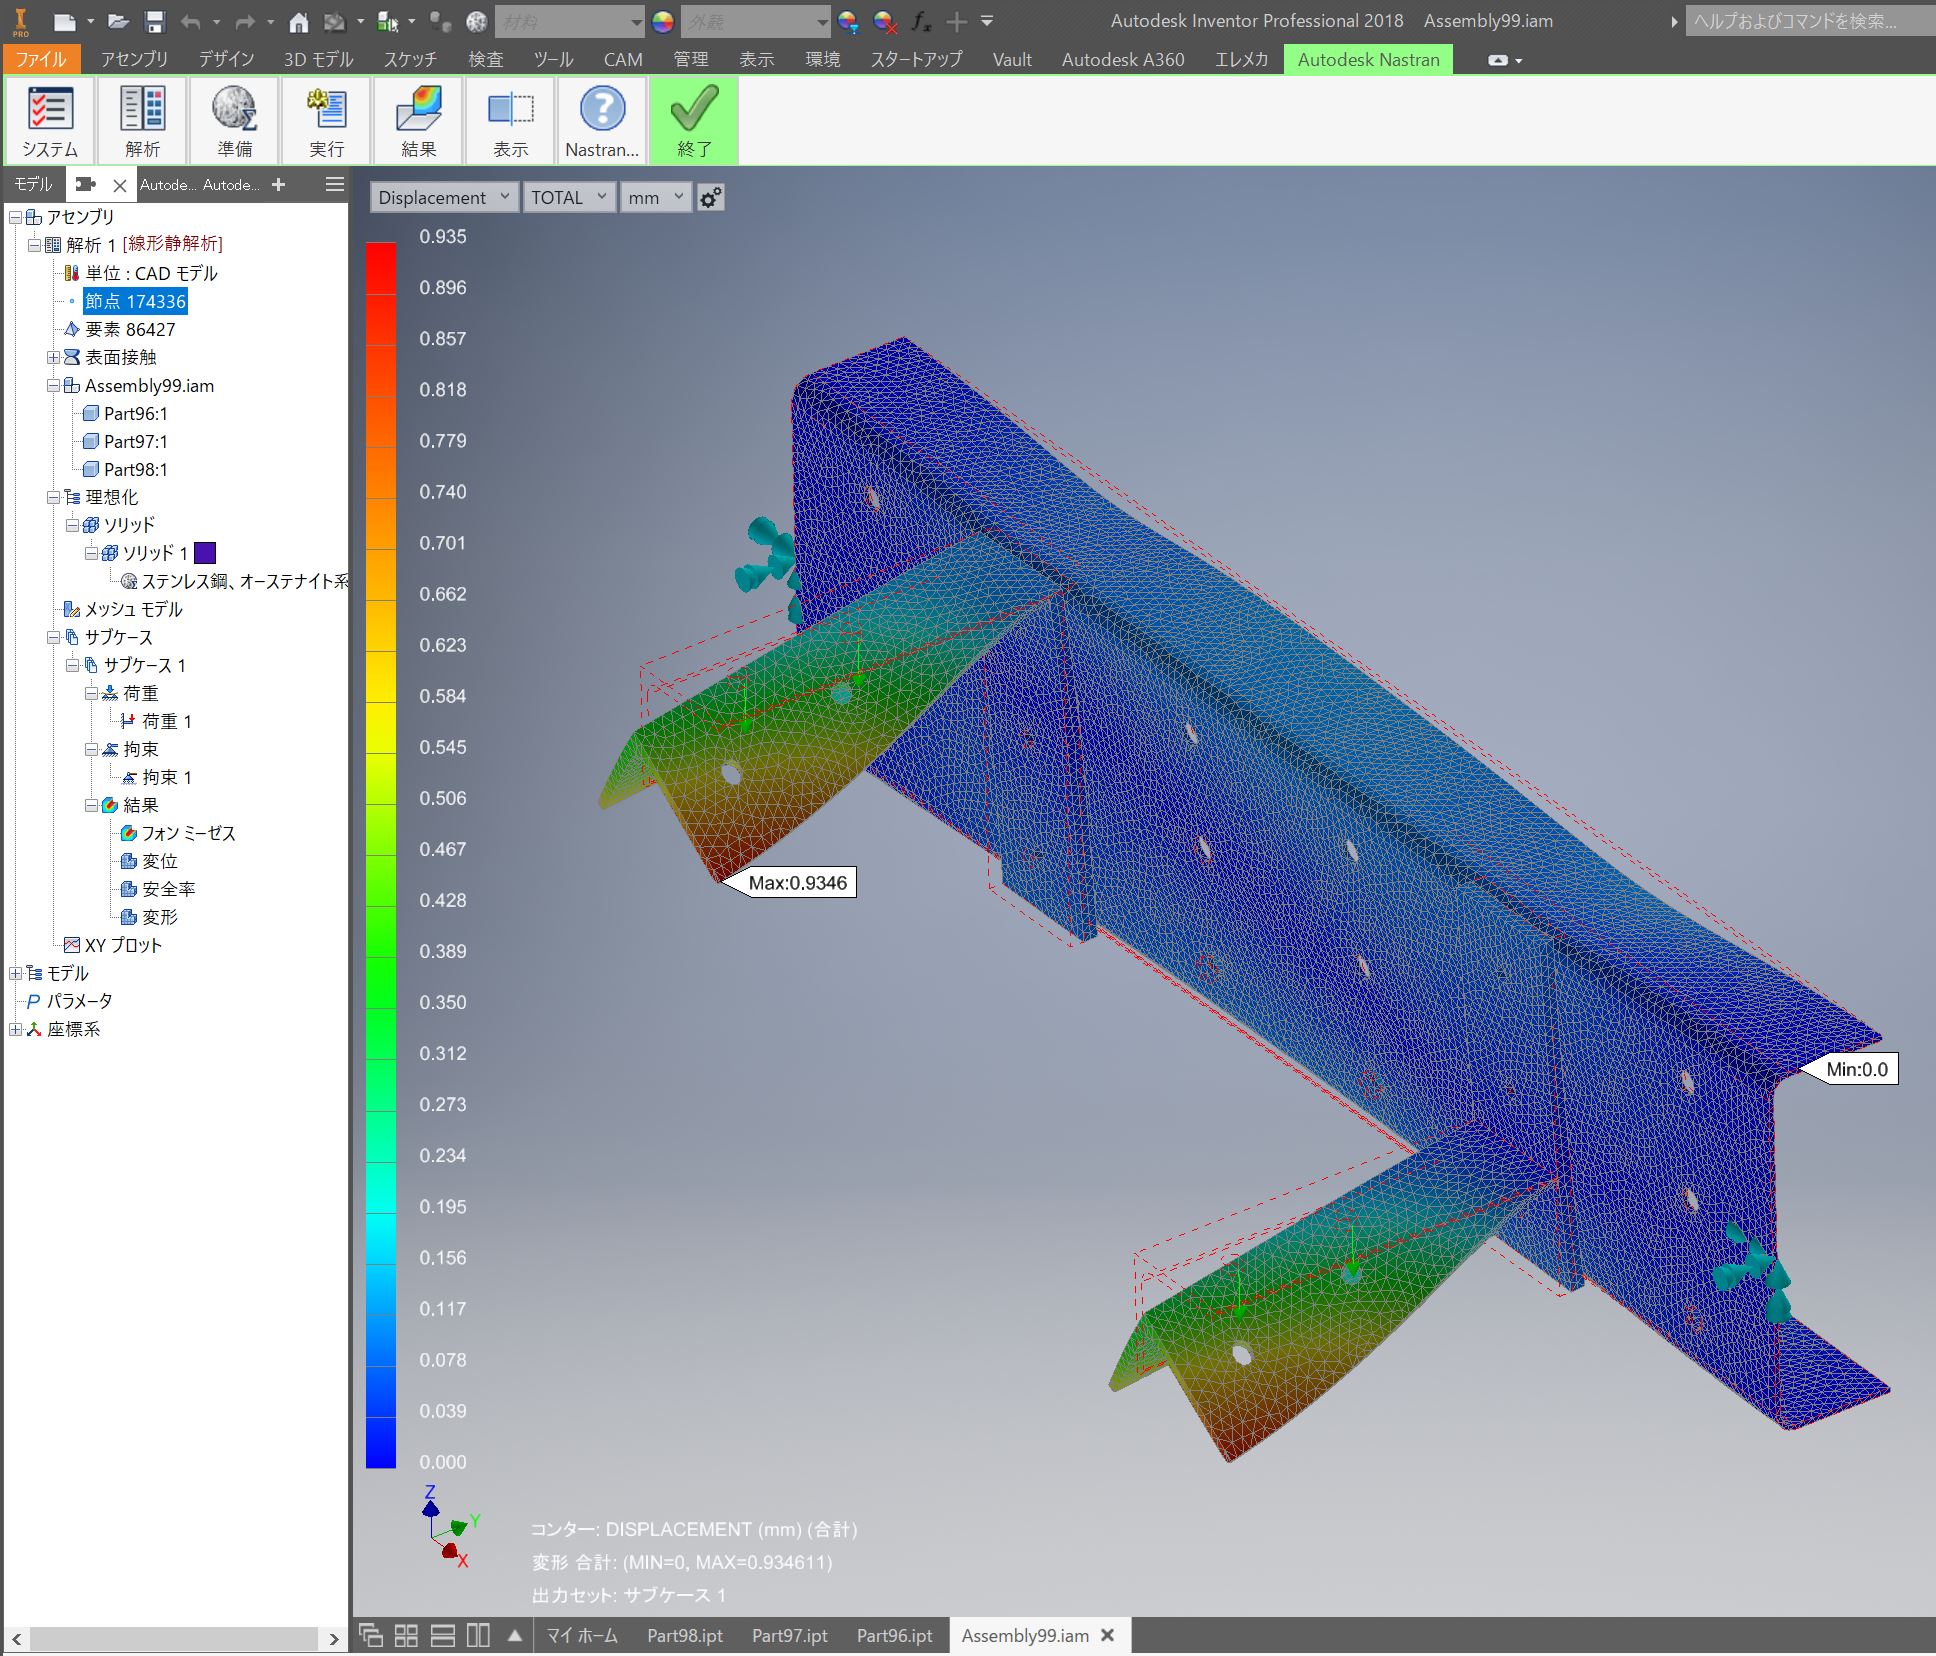Click the ソリッド 1 purple color swatch
This screenshot has width=1936, height=1656.
(205, 553)
